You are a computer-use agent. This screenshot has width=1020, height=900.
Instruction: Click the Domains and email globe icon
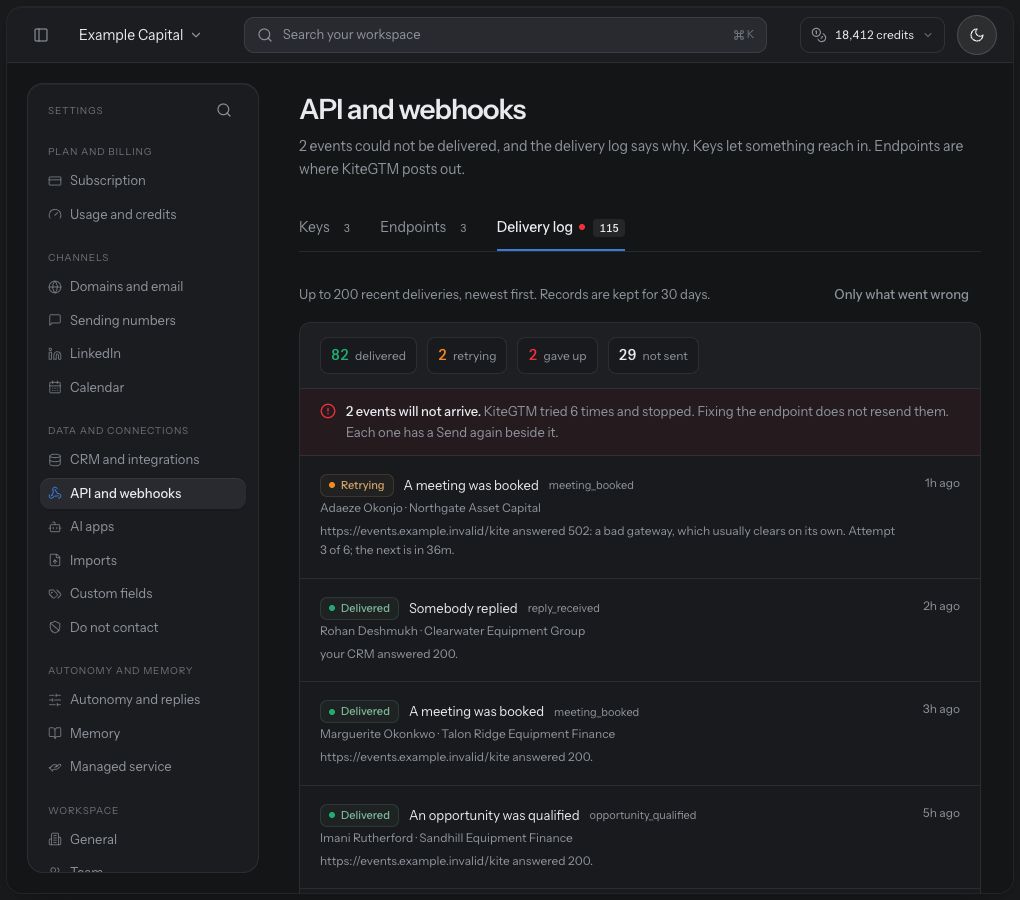pyautogui.click(x=55, y=287)
